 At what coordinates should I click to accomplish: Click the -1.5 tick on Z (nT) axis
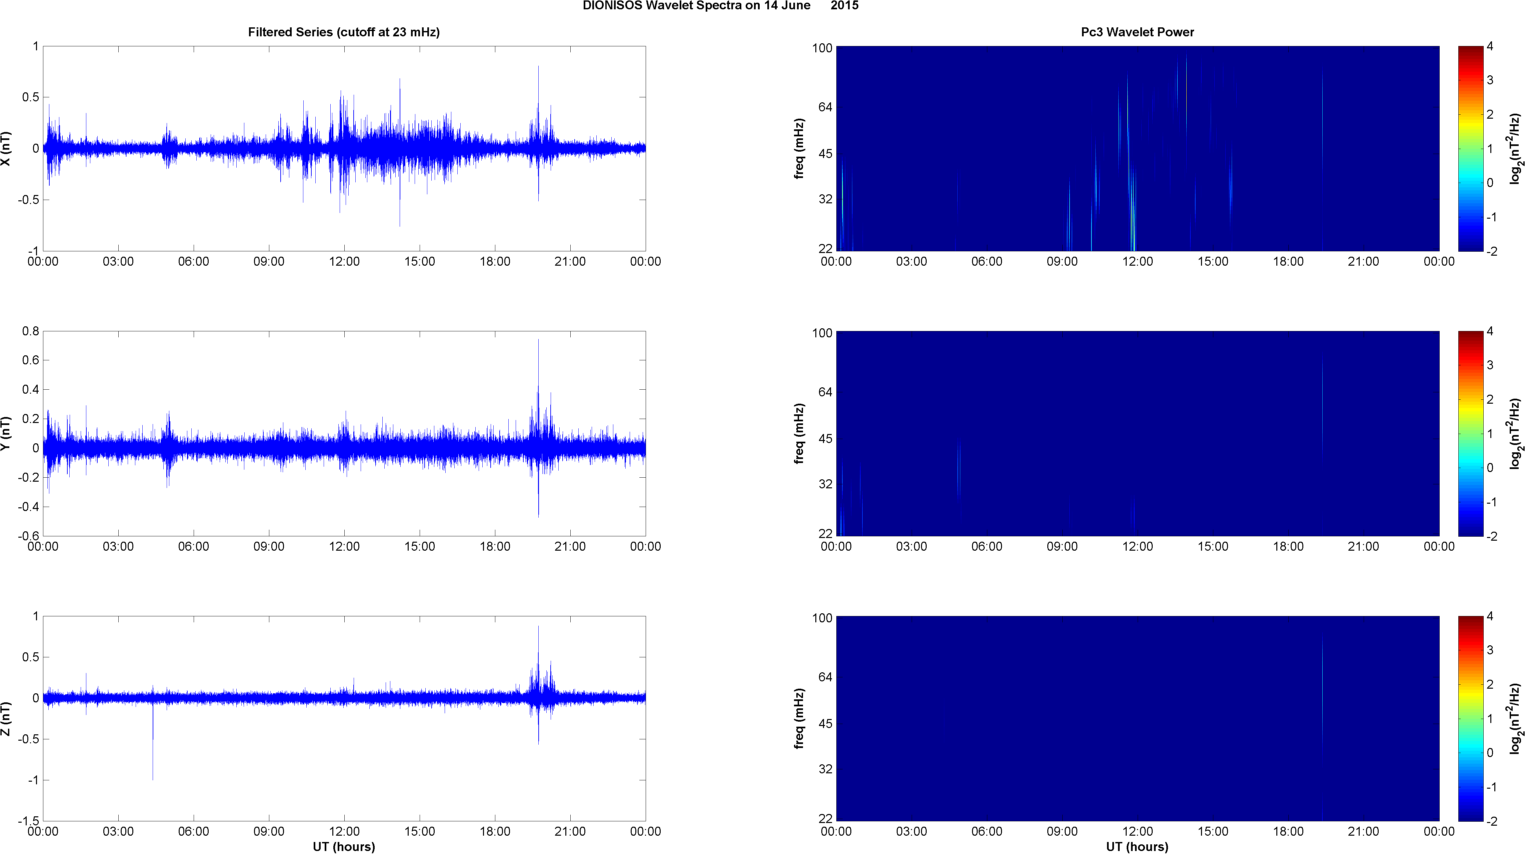point(29,821)
